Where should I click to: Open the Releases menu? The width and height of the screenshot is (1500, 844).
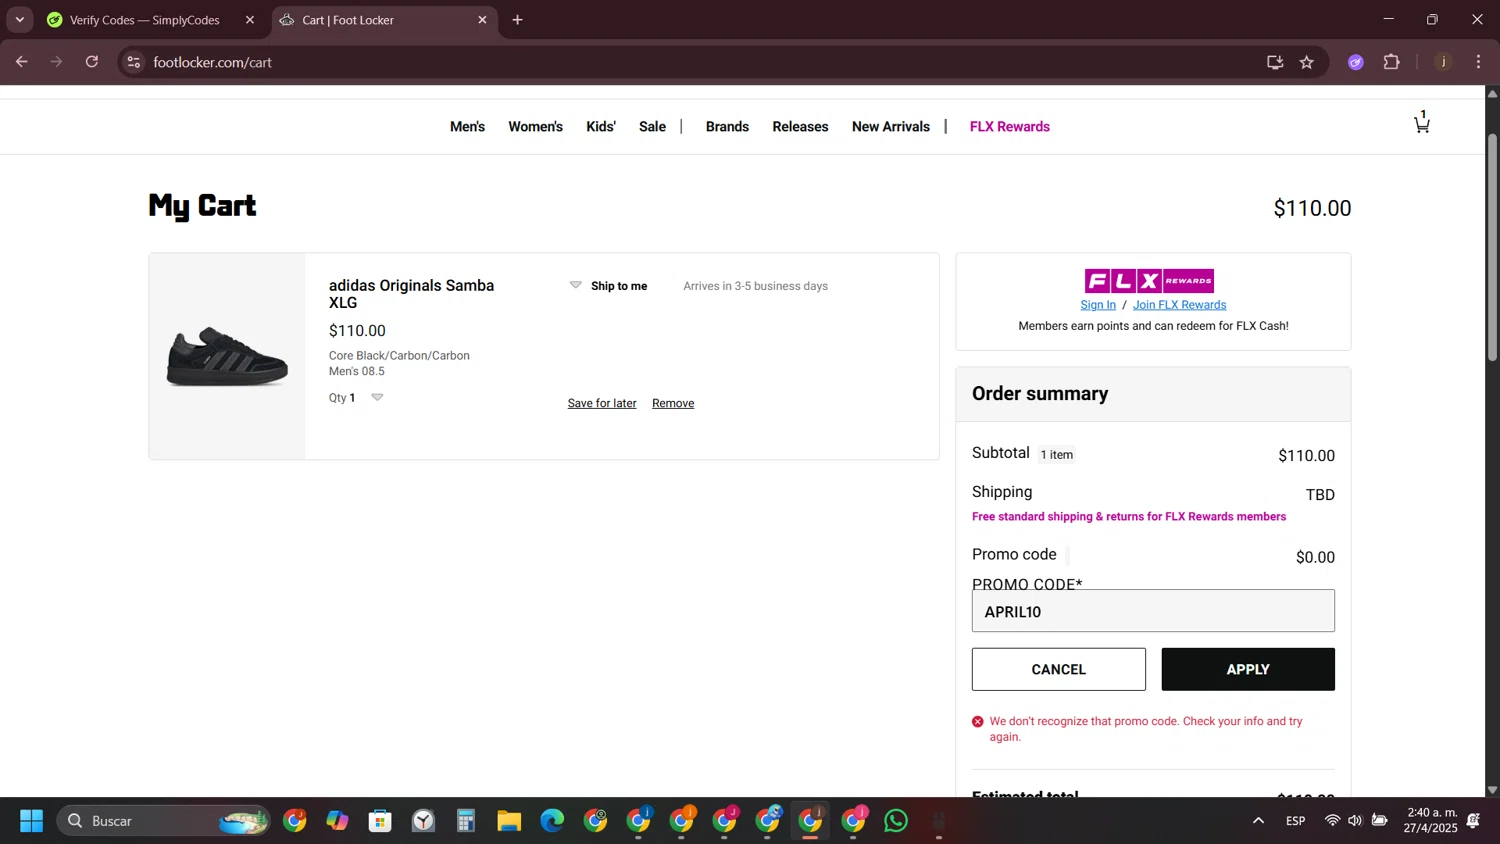click(x=800, y=127)
